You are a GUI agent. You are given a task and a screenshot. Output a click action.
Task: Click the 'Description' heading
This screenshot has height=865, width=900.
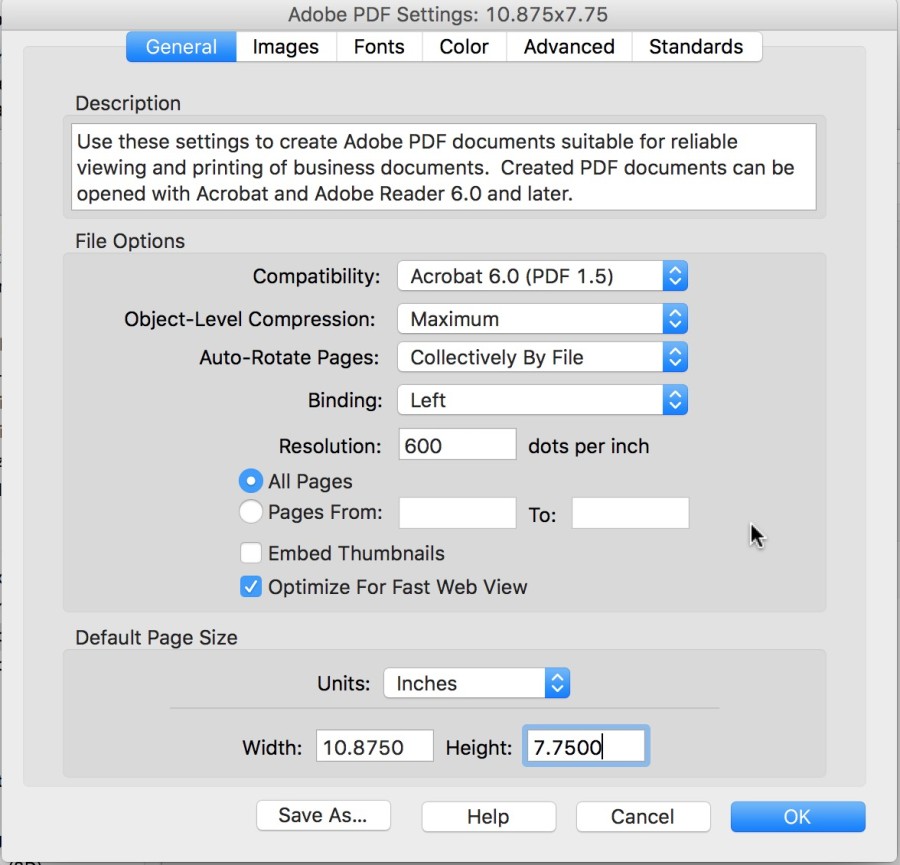(128, 103)
